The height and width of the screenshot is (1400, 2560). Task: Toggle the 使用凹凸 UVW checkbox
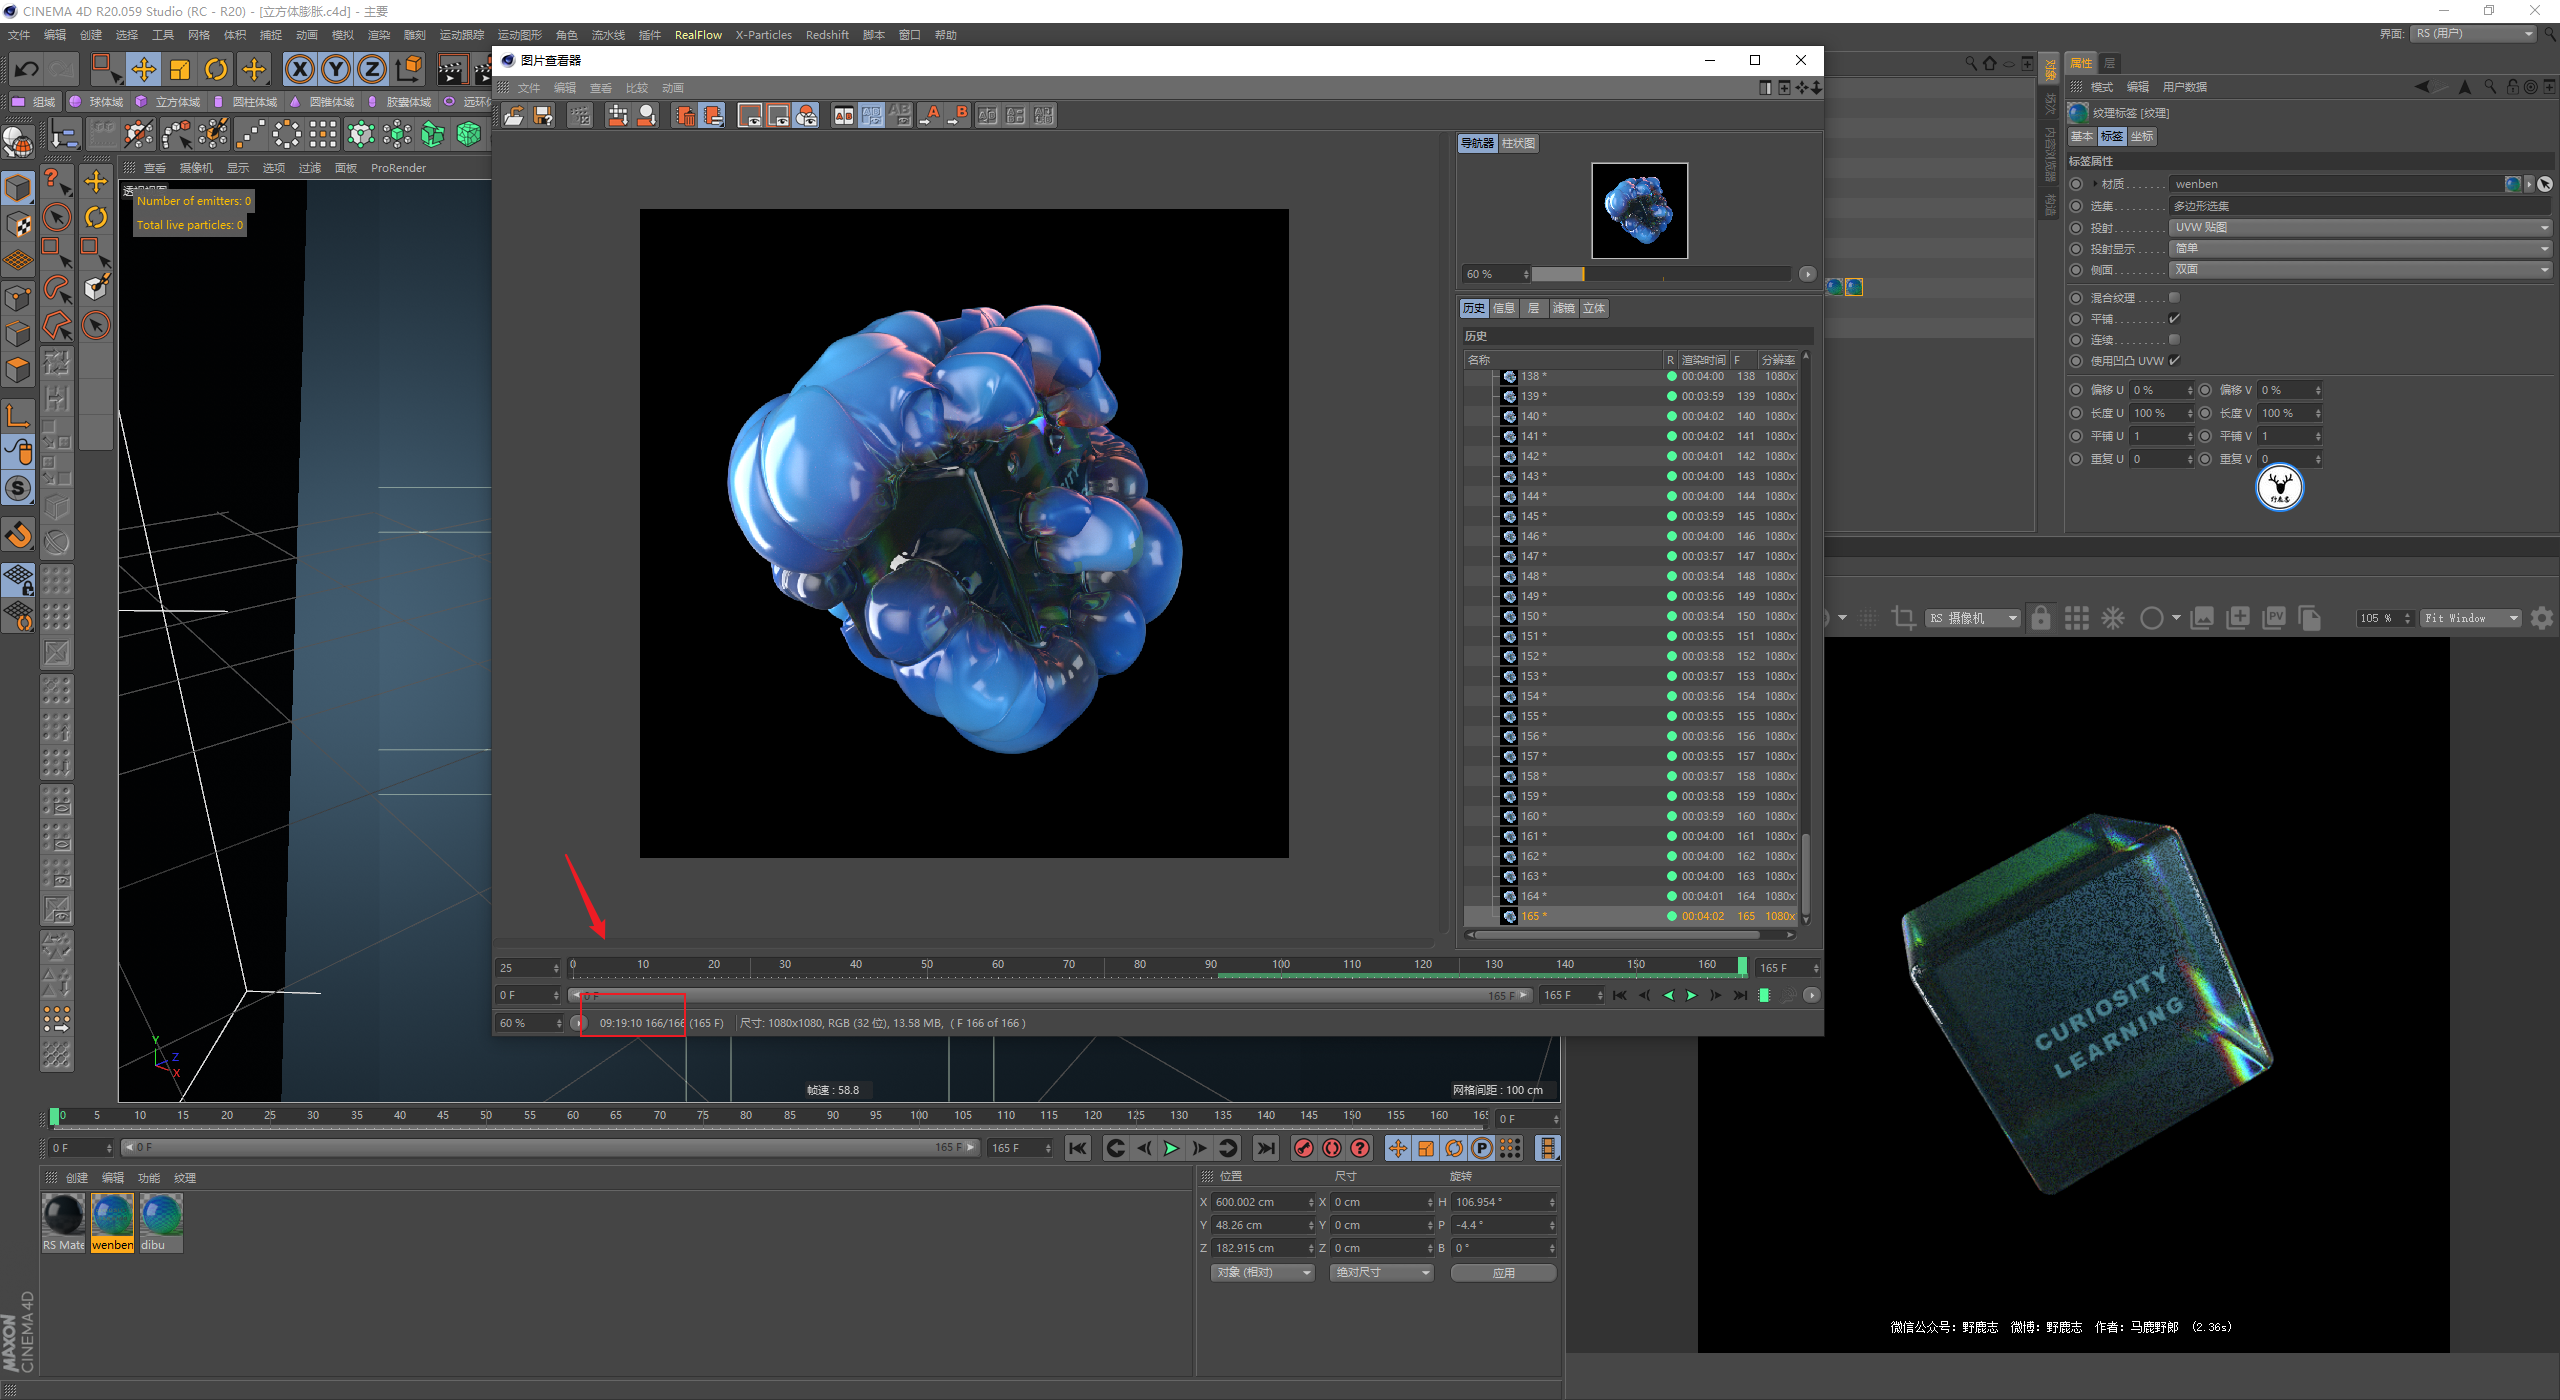pyautogui.click(x=2174, y=360)
